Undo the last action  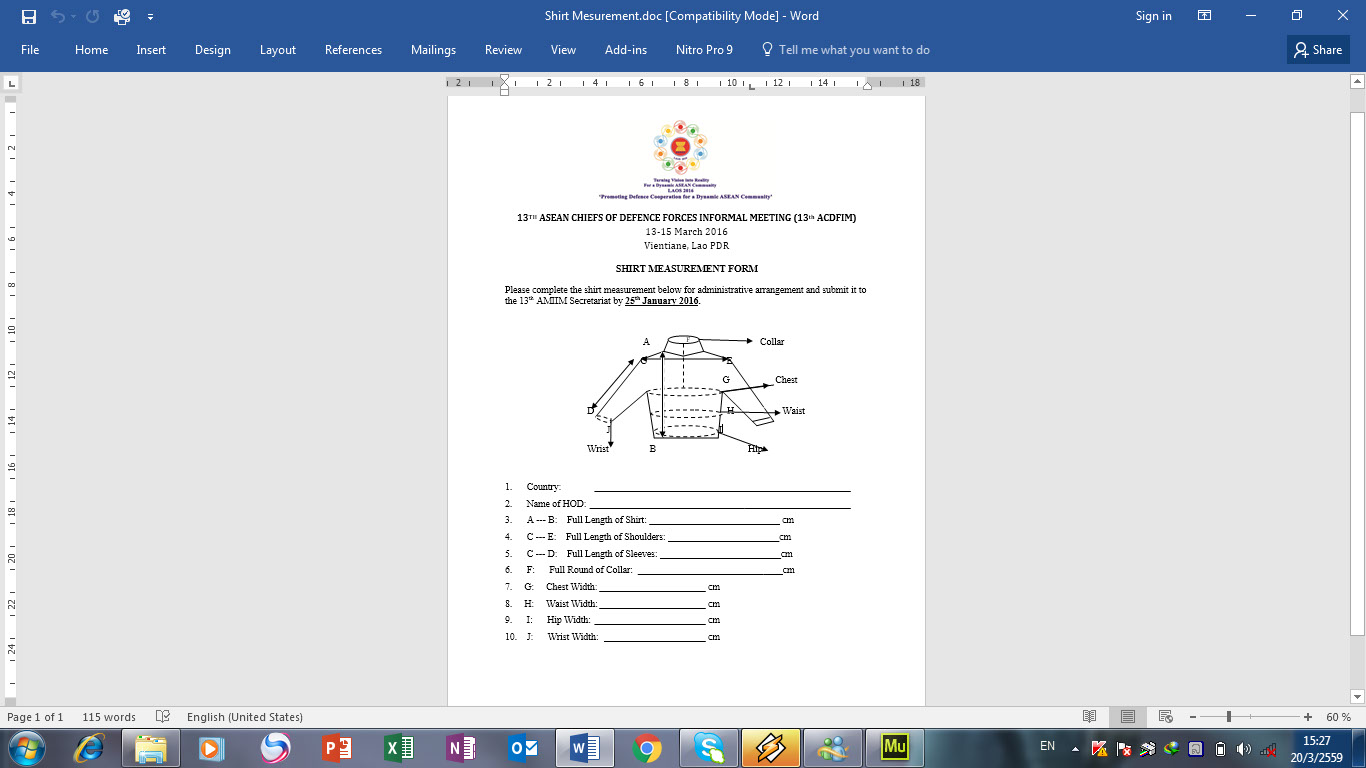coord(57,16)
